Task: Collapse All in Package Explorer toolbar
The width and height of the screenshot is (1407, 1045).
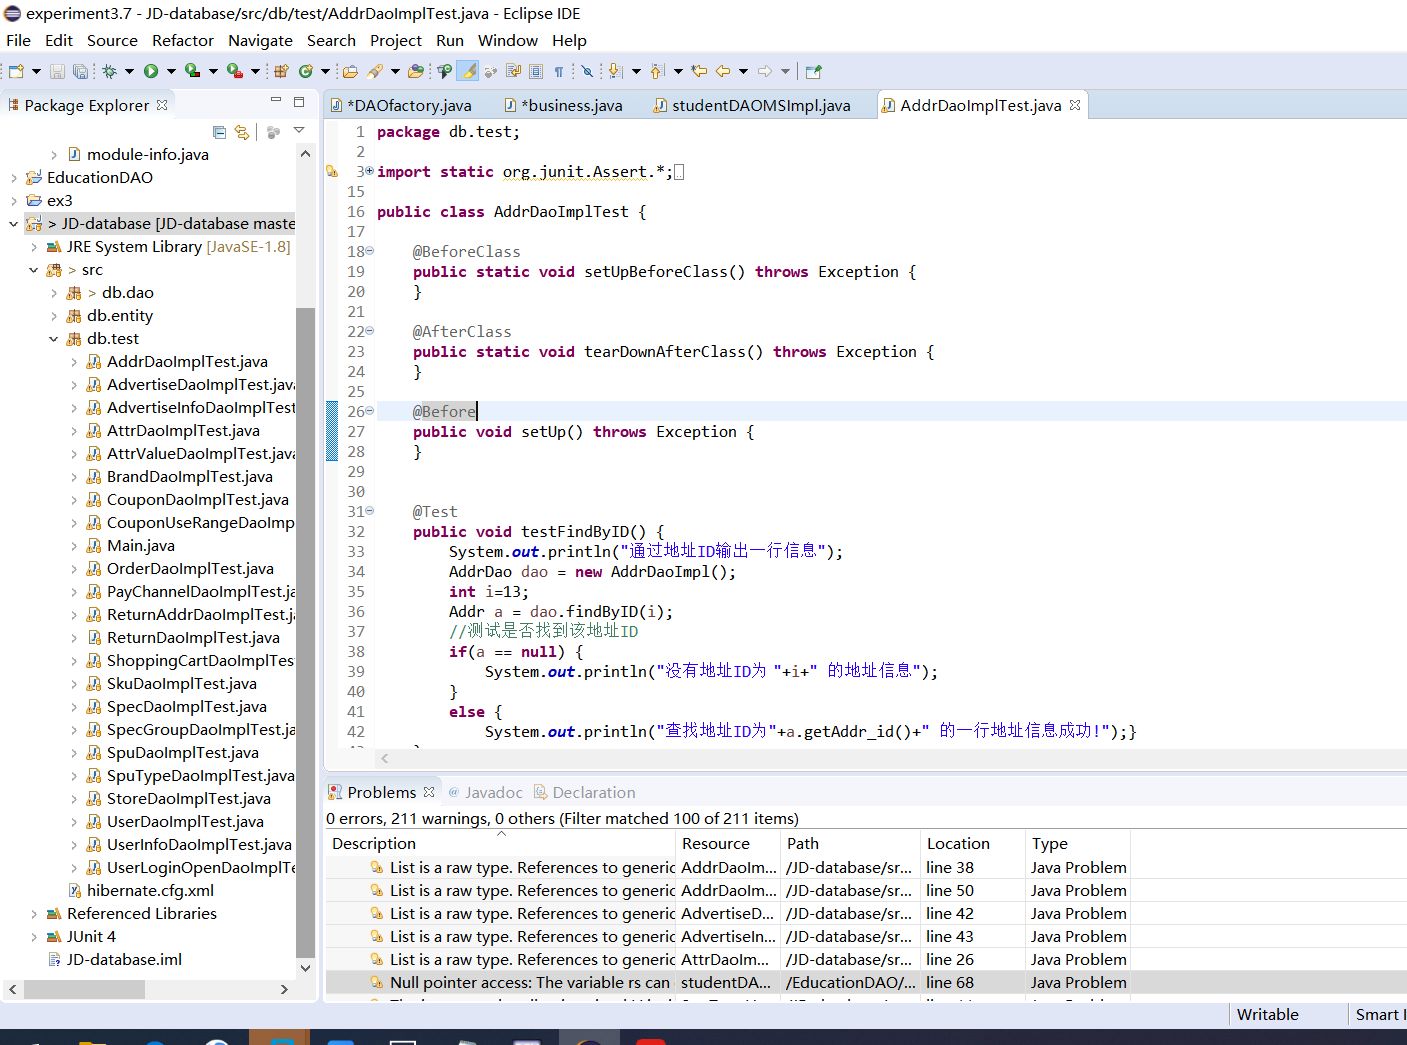Action: pyautogui.click(x=220, y=132)
